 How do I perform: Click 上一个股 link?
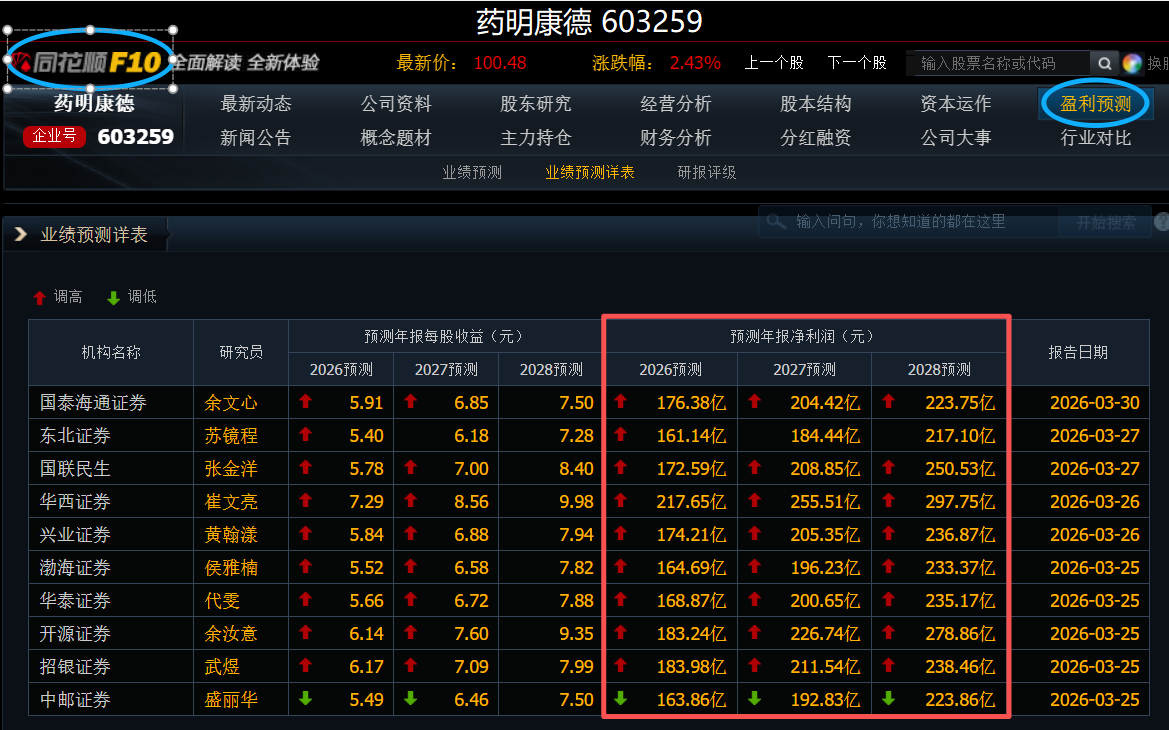tap(774, 63)
